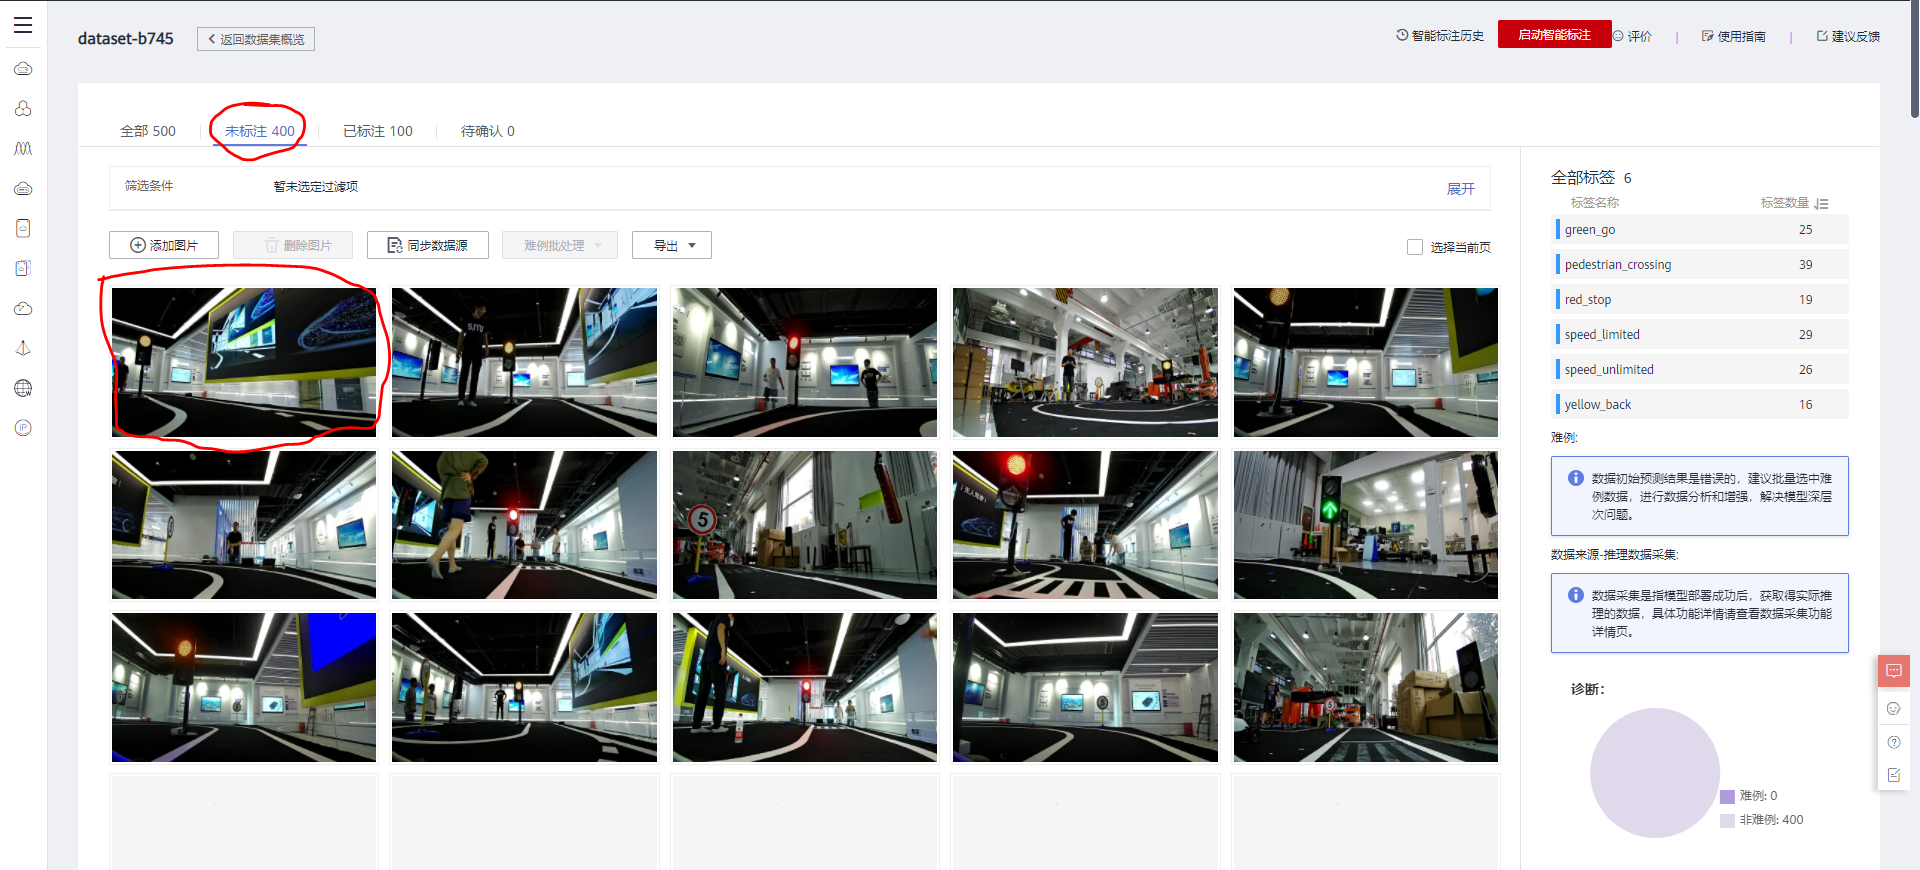
Task: Click the edit-note icon beside 使用指南
Action: [x=1707, y=36]
